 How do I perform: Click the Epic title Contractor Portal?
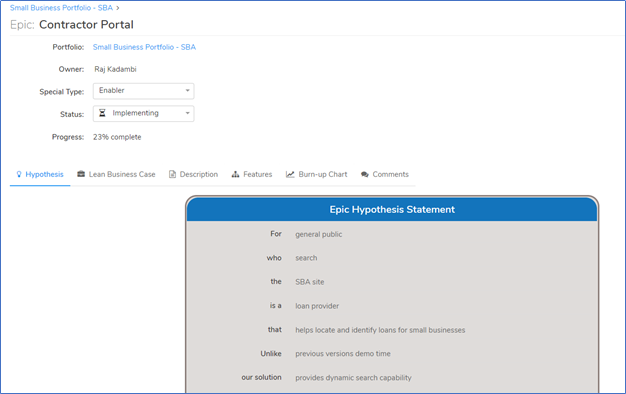pyautogui.click(x=86, y=25)
